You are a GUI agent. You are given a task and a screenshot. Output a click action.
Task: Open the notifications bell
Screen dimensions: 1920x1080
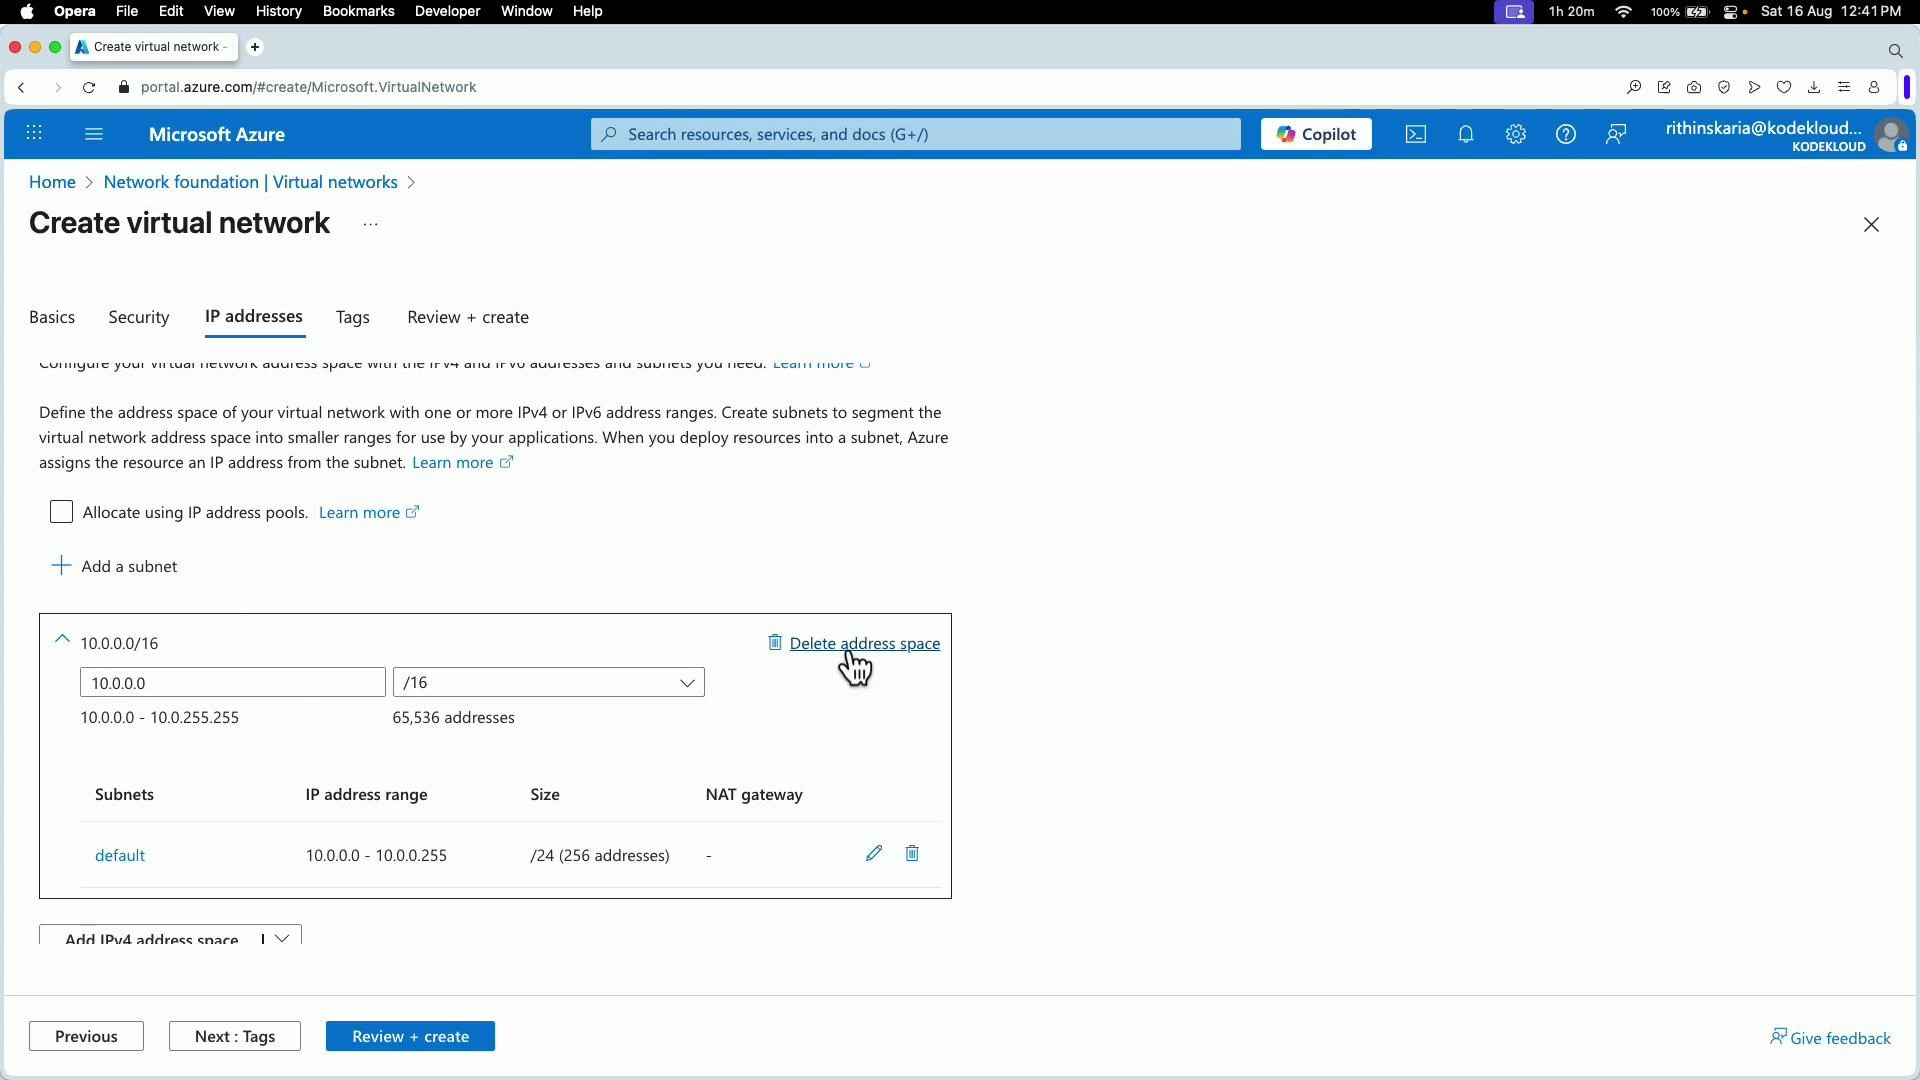click(x=1466, y=133)
